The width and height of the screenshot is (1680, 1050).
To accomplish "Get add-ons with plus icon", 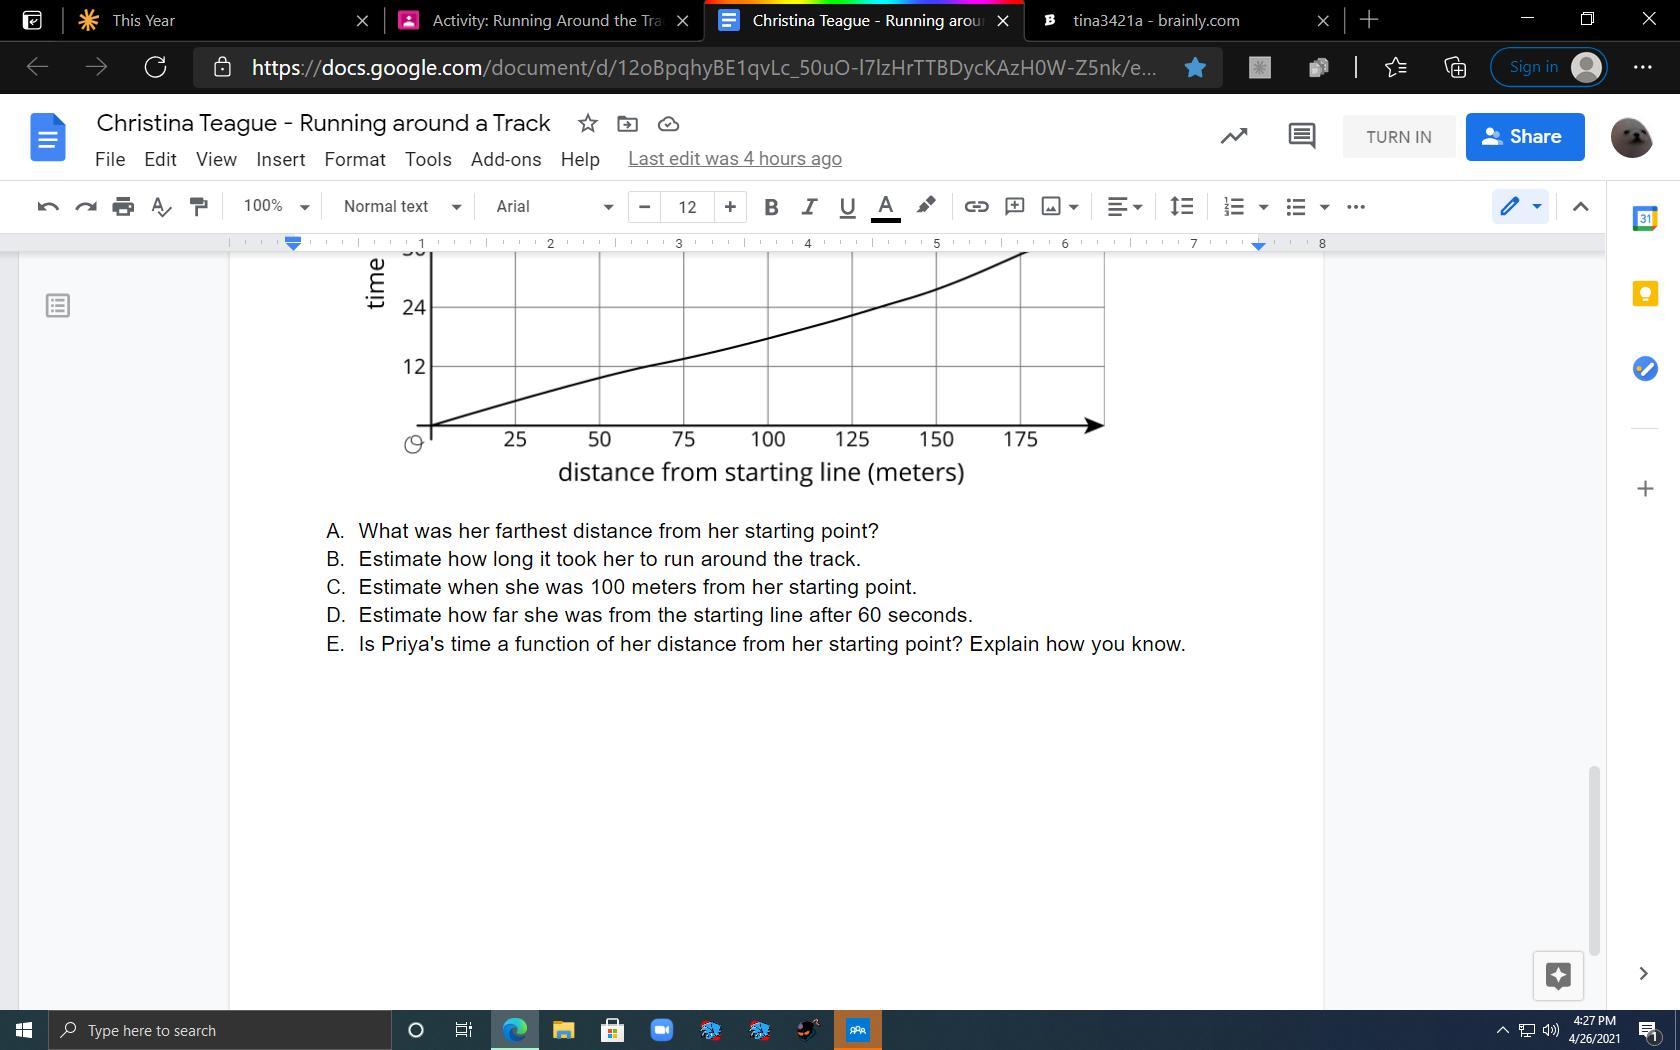I will pos(1645,488).
